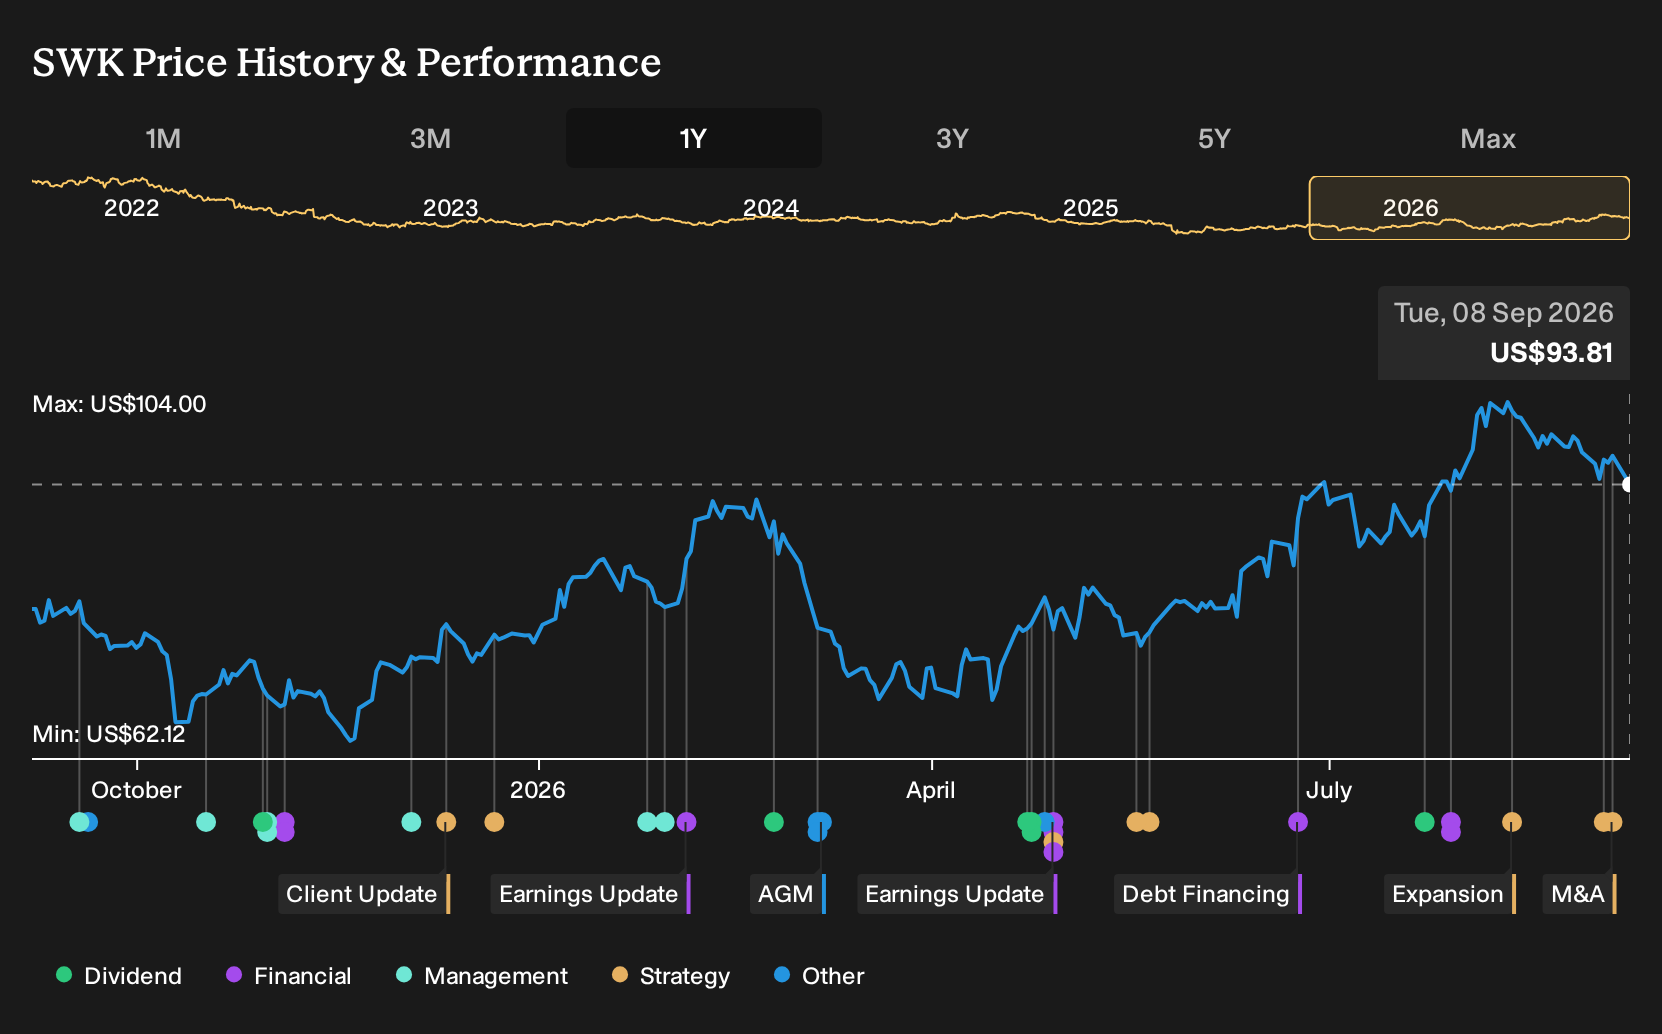Click the purple financial marker near July
This screenshot has height=1034, width=1662.
(x=1298, y=822)
